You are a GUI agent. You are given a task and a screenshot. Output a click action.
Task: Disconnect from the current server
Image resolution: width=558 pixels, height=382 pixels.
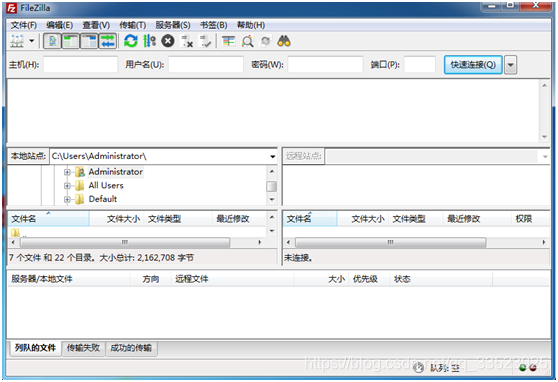tap(187, 41)
